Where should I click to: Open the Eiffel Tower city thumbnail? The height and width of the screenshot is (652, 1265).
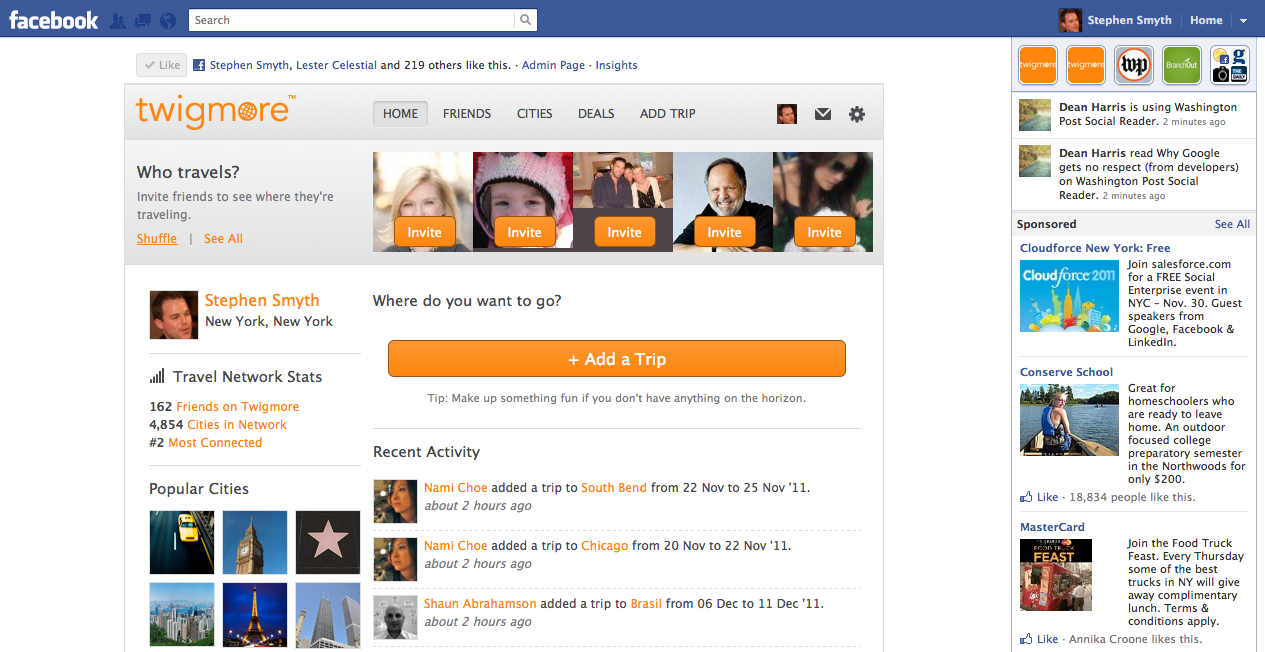255,615
